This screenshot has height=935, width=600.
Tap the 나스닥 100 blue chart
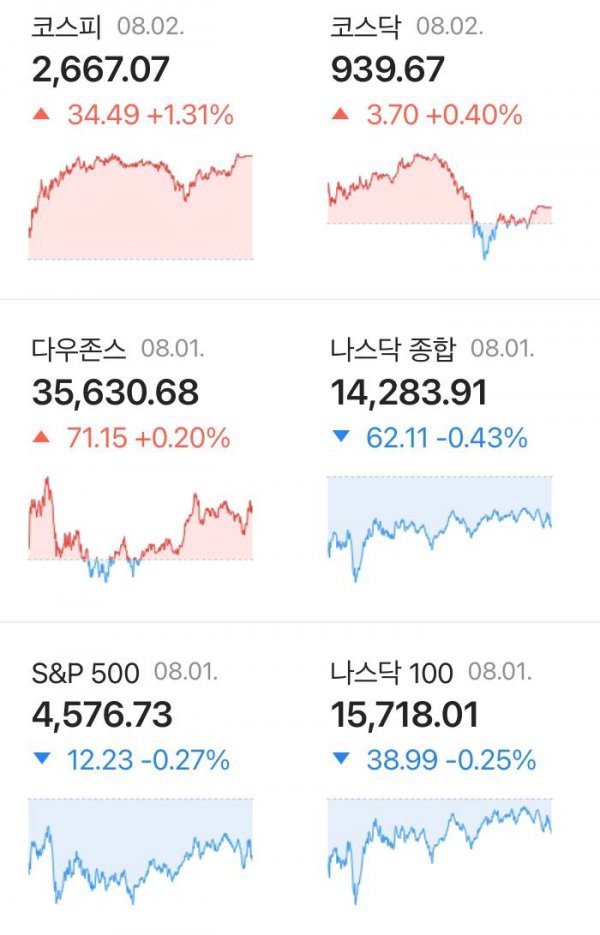(x=440, y=852)
